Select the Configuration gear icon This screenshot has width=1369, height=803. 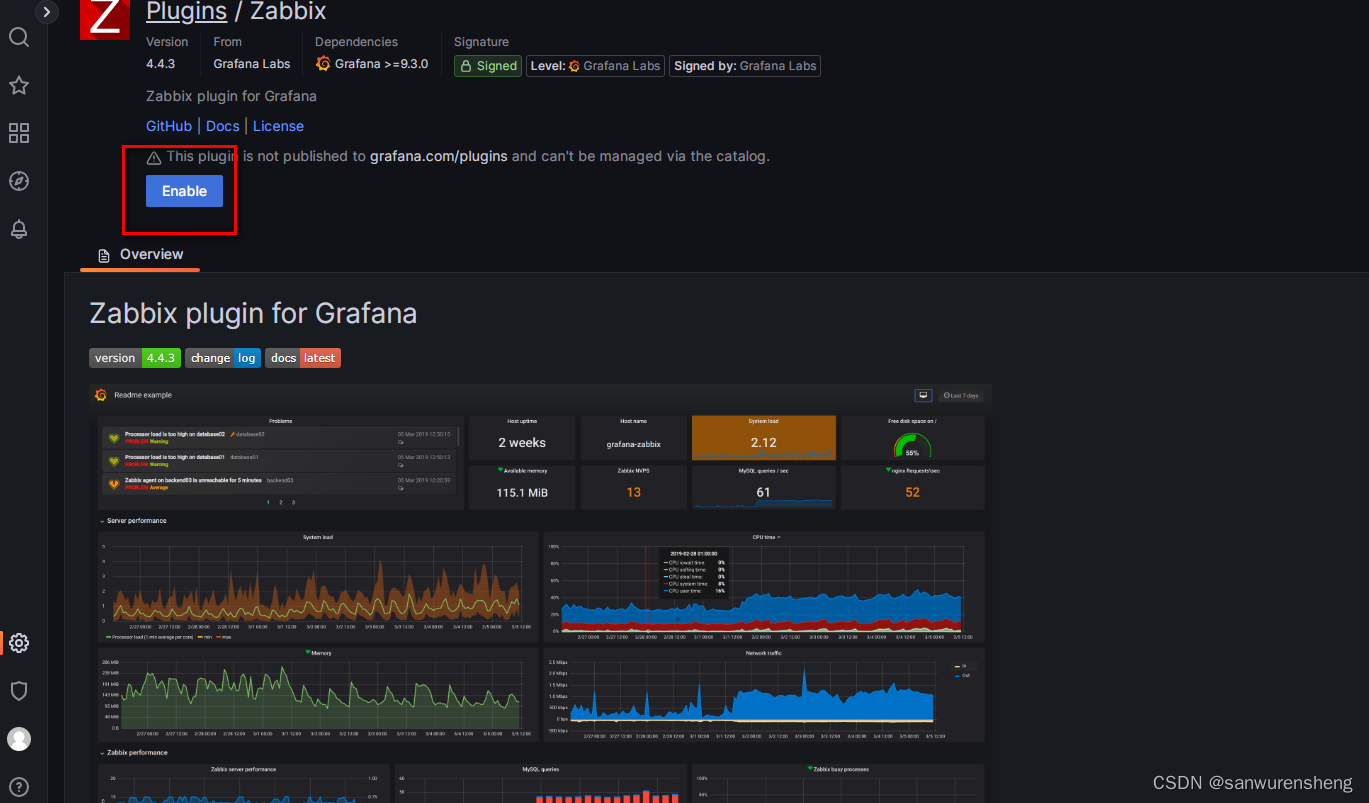click(x=18, y=643)
